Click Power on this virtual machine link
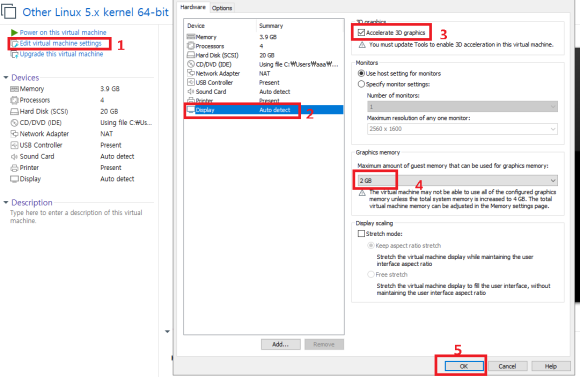Screen dimensions: 580x377 [x=63, y=33]
